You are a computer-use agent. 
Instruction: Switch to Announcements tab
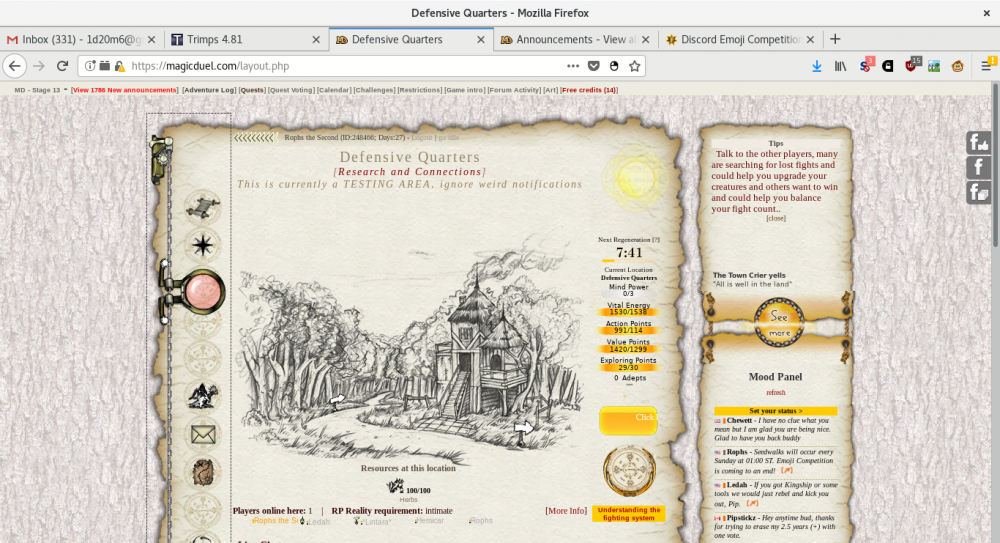pyautogui.click(x=575, y=40)
